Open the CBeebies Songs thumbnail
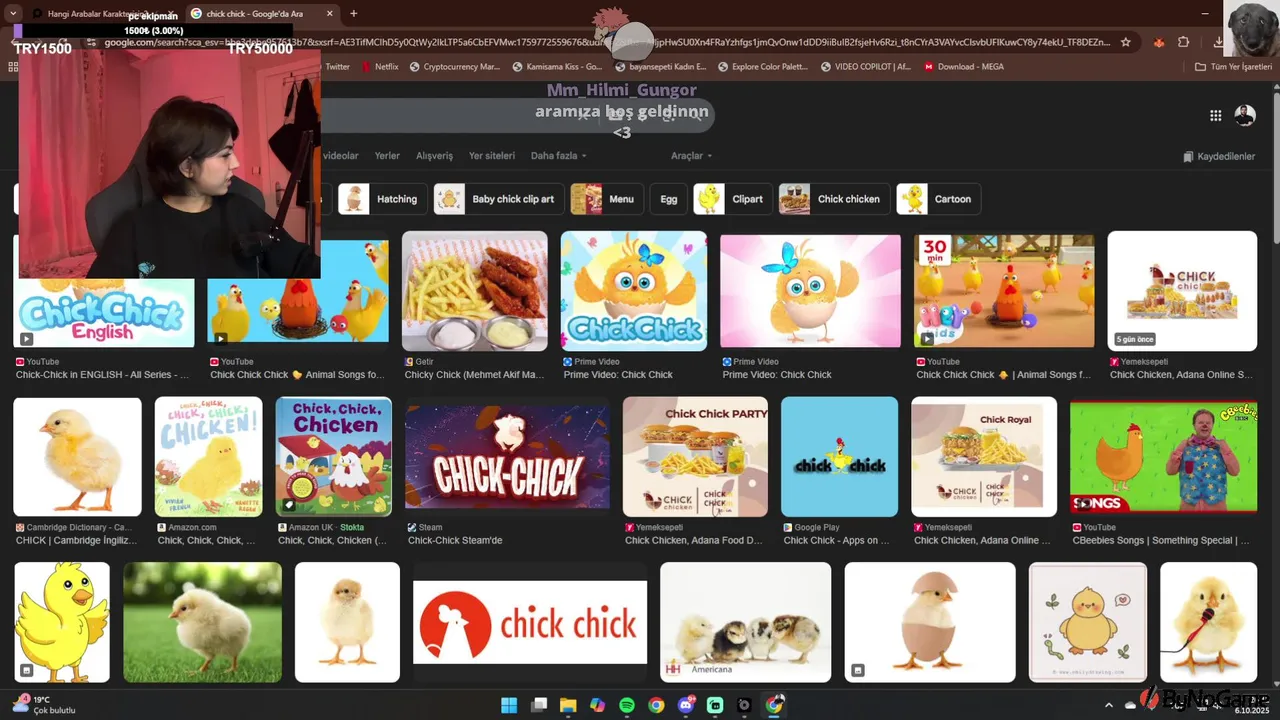1280x720 pixels. (x=1163, y=457)
